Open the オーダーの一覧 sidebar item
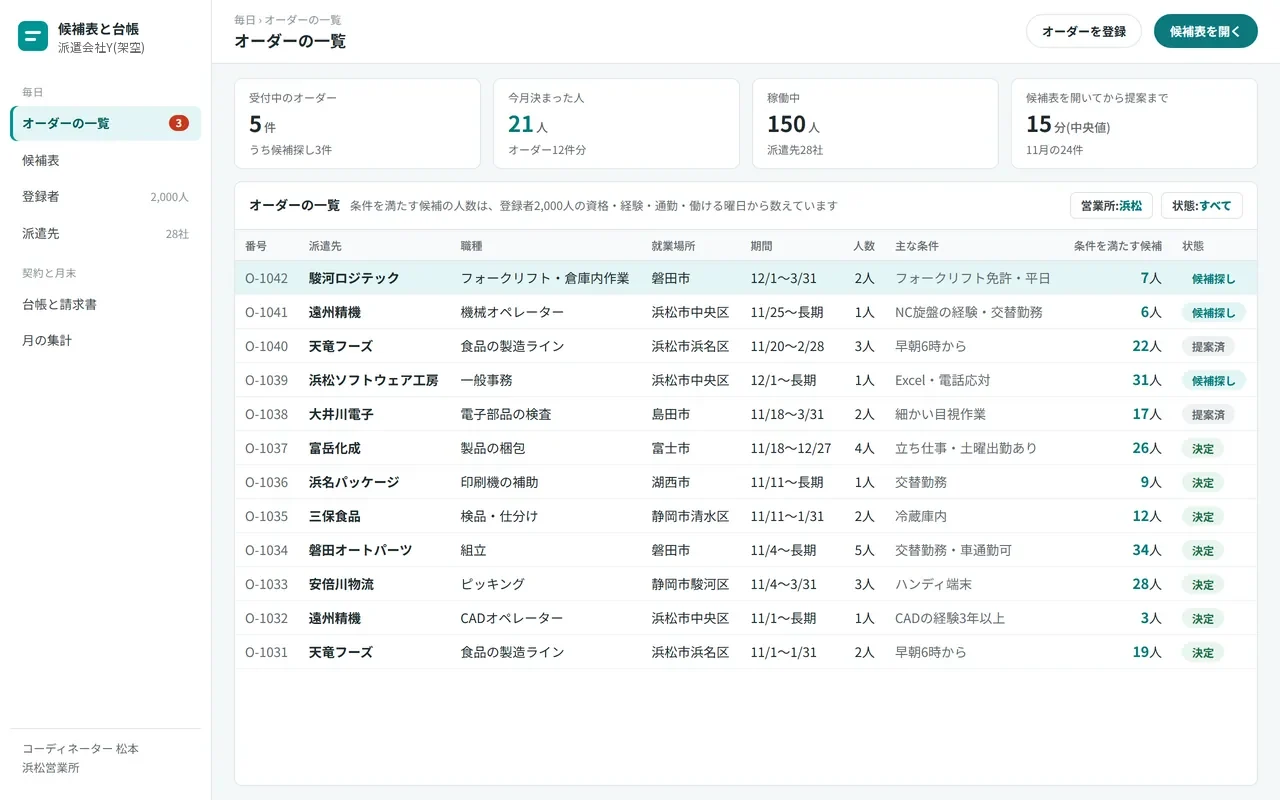The width and height of the screenshot is (1280, 800). (x=106, y=123)
